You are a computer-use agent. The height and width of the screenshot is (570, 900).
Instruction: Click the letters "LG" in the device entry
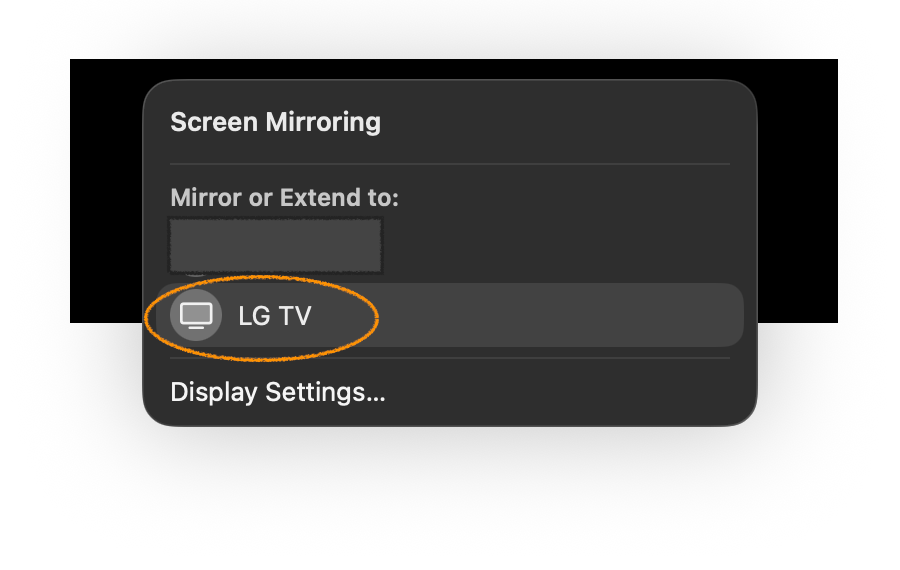point(254,316)
